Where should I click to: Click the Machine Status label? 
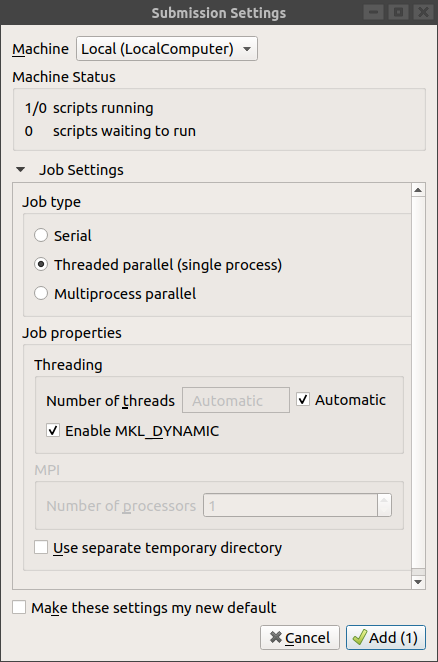coord(64,77)
